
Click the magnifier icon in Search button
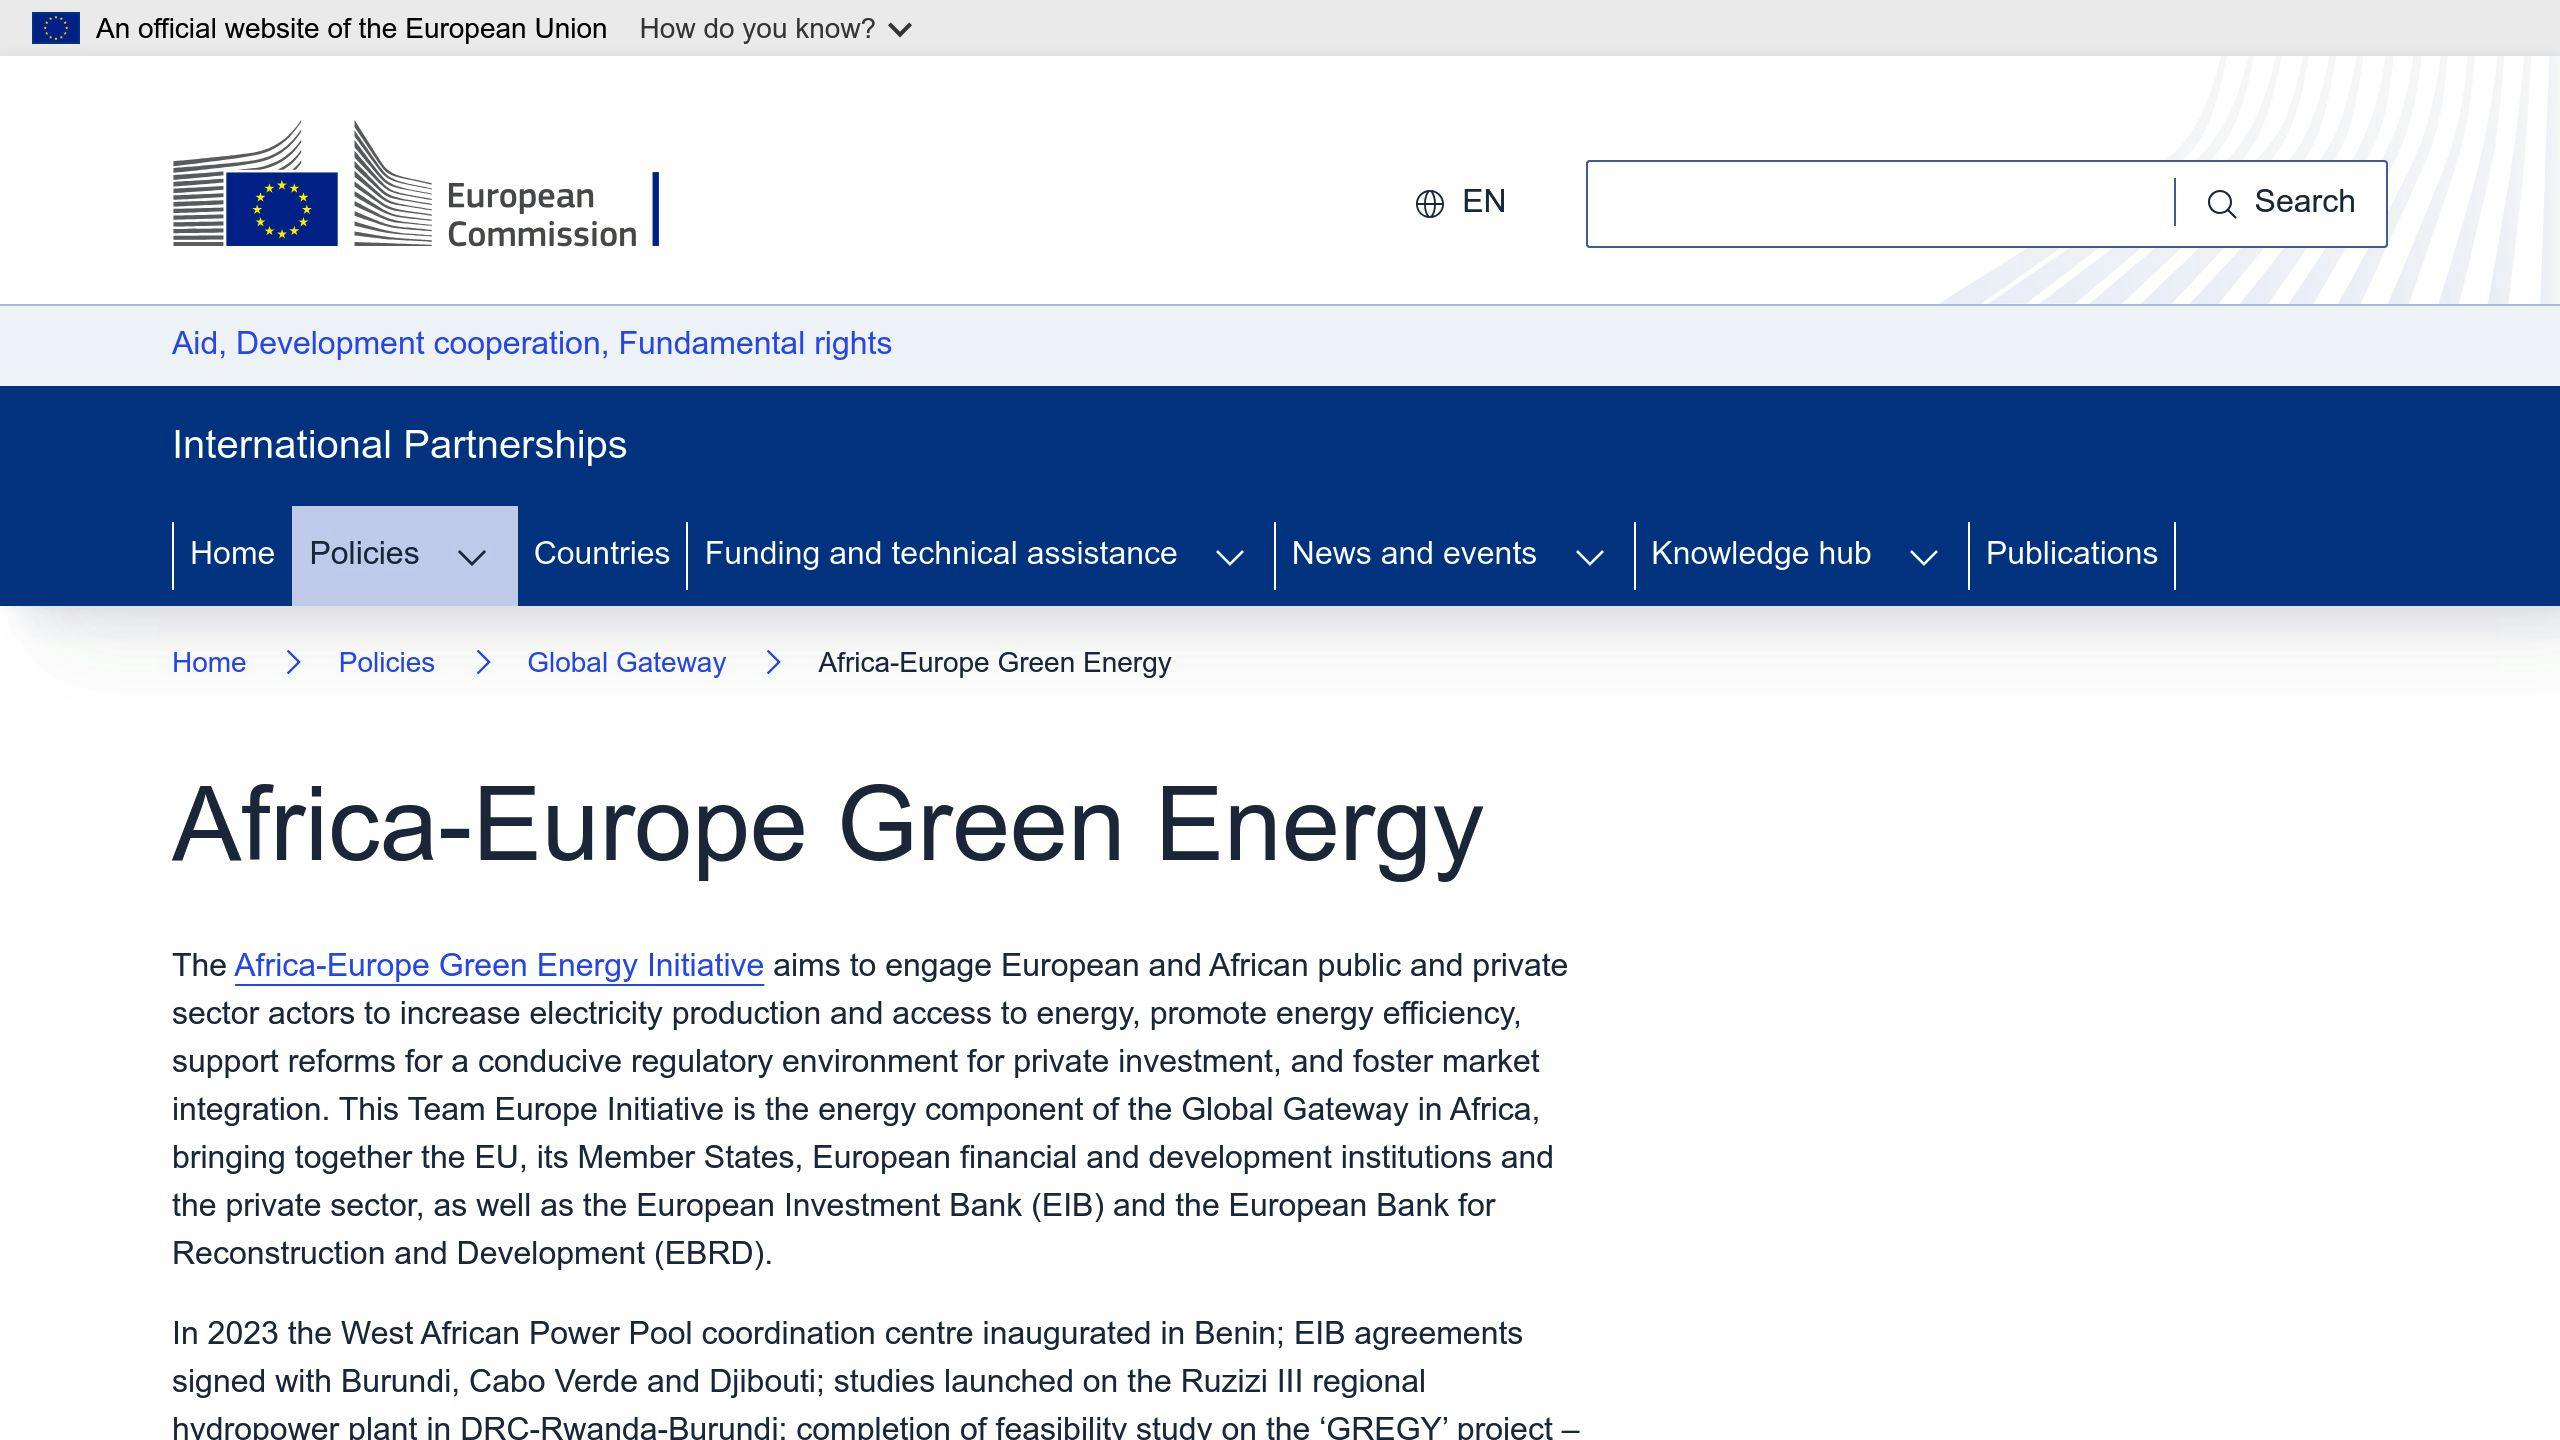click(x=2221, y=204)
